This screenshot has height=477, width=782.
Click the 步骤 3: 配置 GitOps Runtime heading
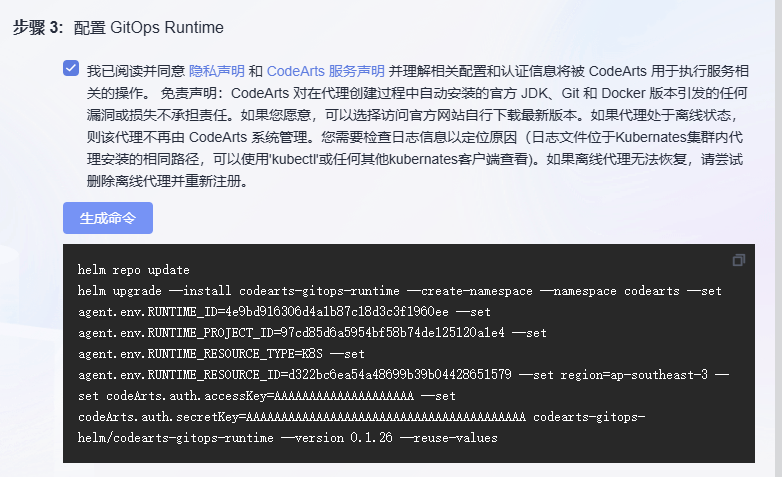click(118, 27)
